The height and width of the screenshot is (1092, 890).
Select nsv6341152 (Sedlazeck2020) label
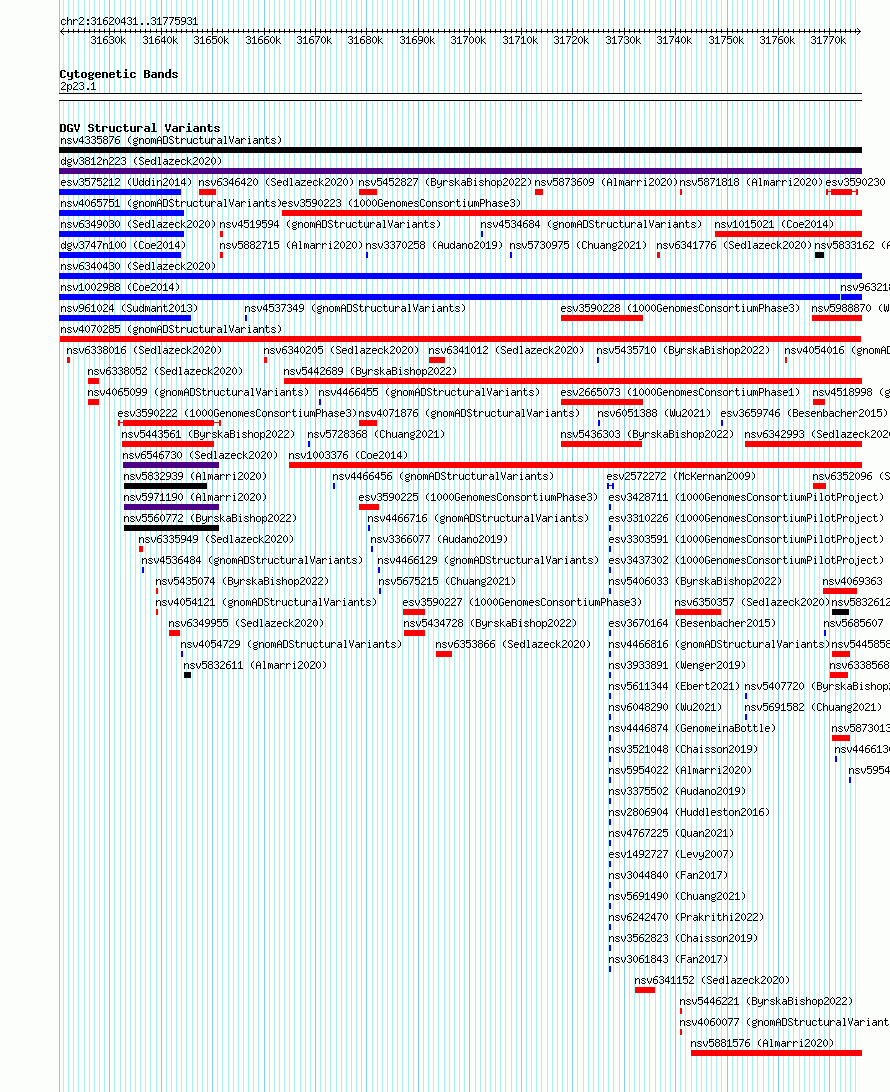[712, 980]
